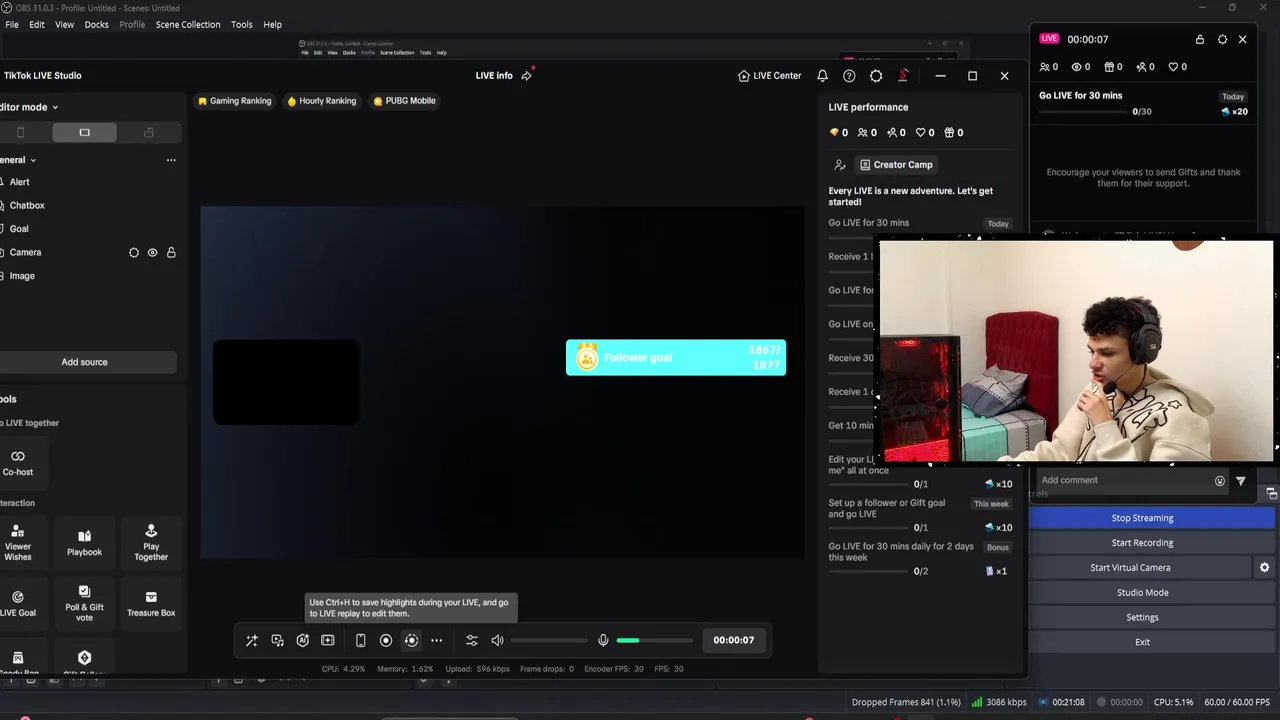Open TikTok LIVE Studio settings gear
Screen dimensions: 1280x720
pos(876,76)
